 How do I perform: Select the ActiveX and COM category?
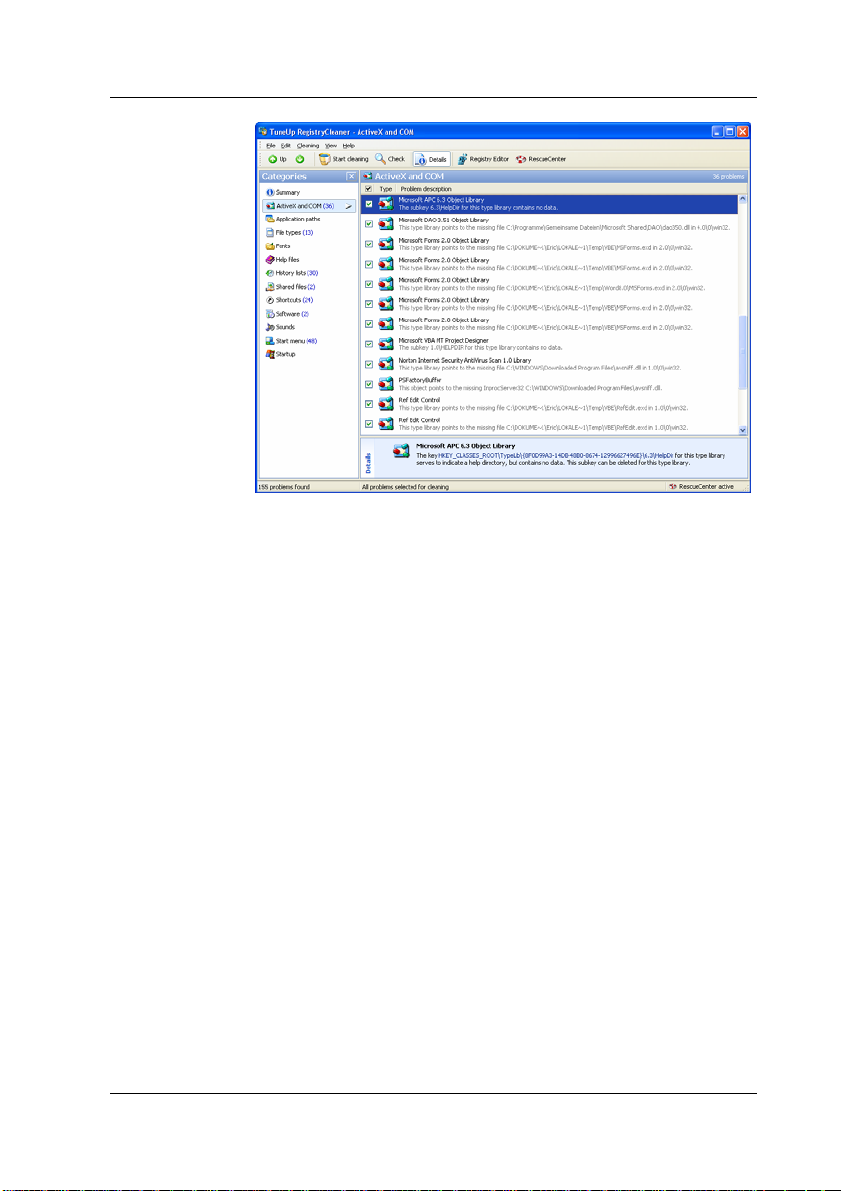309,206
